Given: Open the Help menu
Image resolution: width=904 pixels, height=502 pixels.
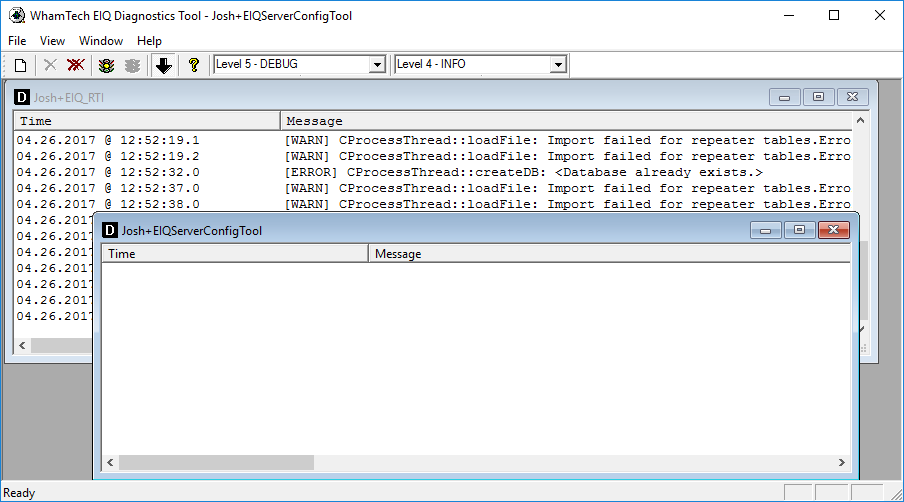Looking at the screenshot, I should tap(149, 41).
